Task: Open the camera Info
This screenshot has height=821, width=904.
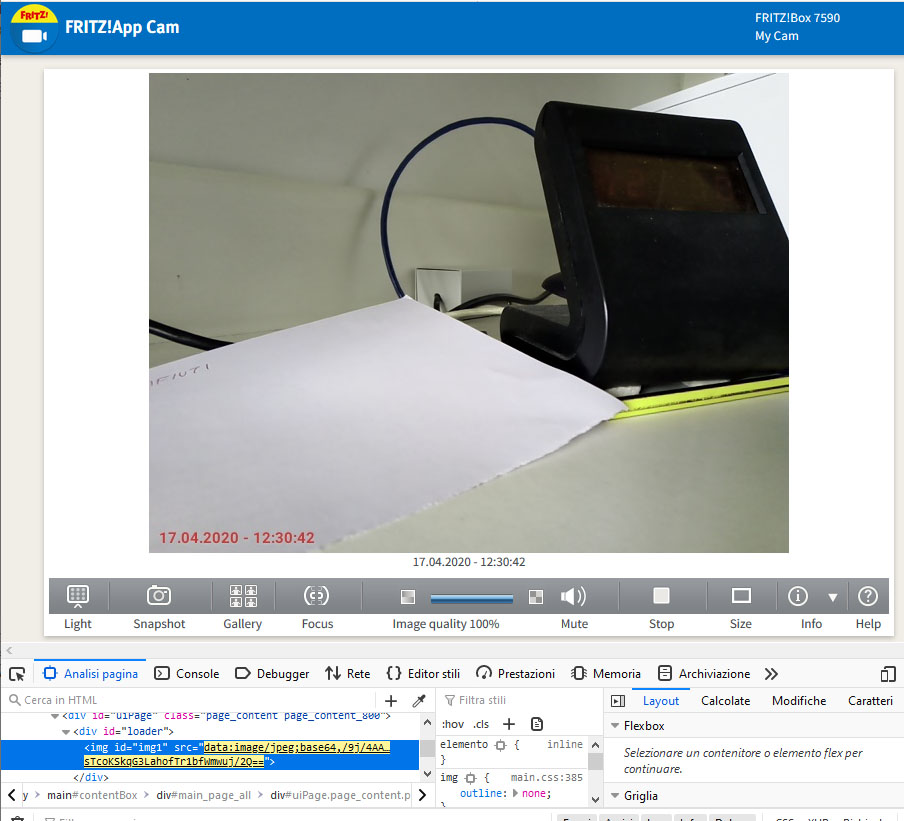Action: (798, 596)
